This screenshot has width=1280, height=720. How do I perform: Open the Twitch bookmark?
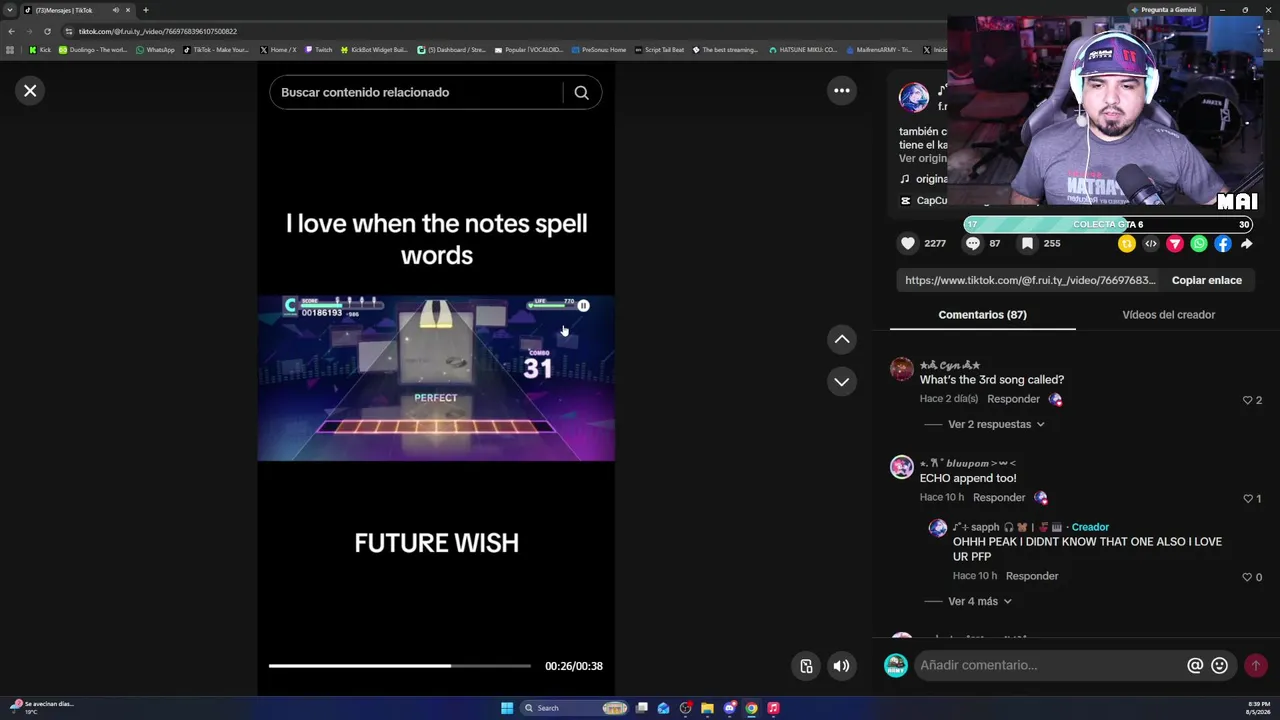click(319, 50)
